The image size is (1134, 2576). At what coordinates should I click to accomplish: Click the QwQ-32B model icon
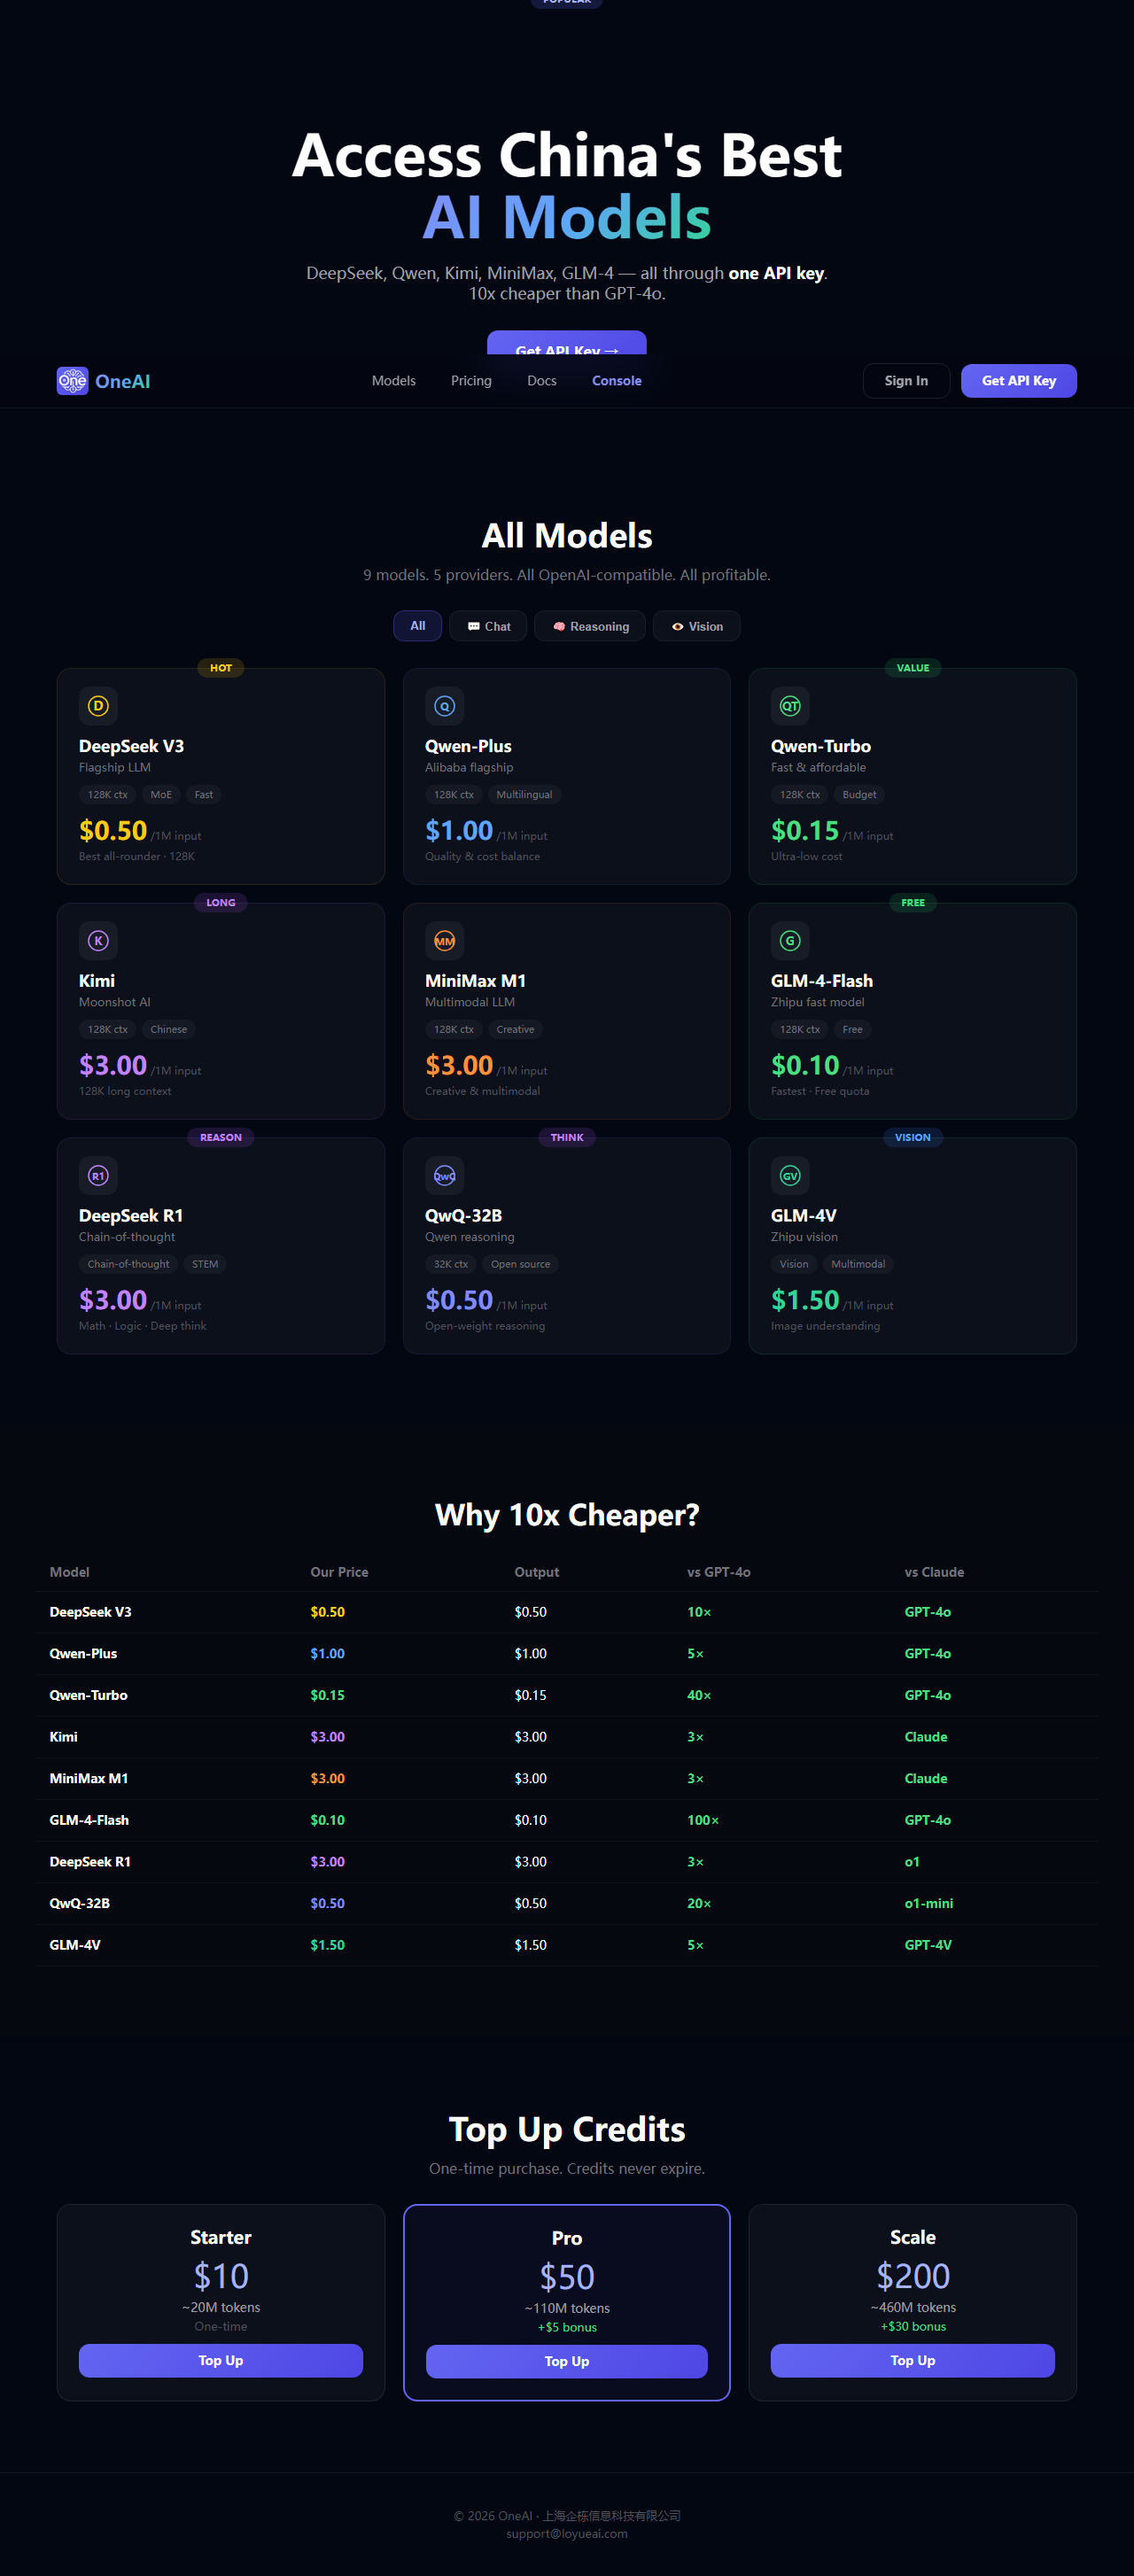click(x=444, y=1176)
